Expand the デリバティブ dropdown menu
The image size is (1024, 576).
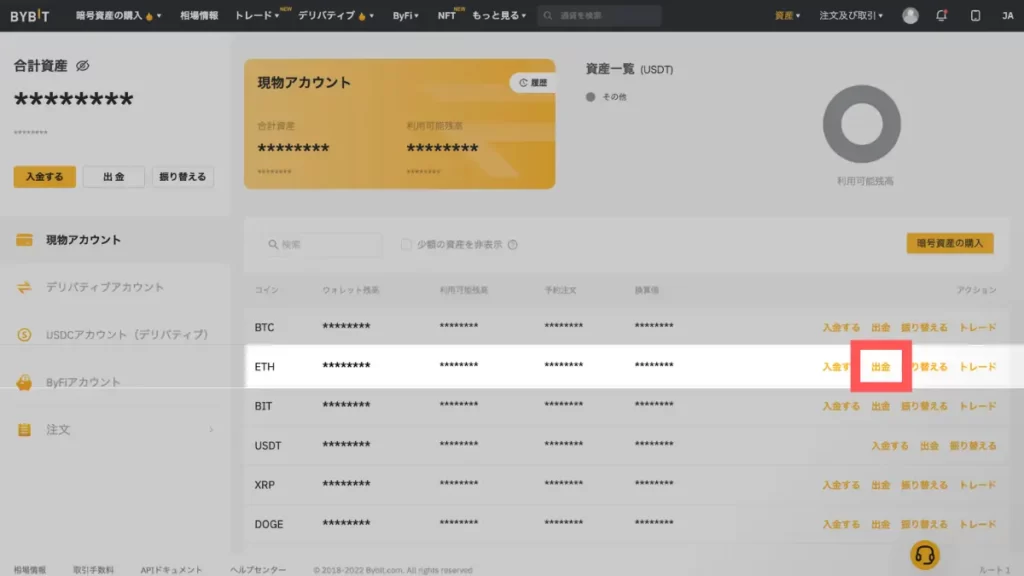pyautogui.click(x=336, y=16)
